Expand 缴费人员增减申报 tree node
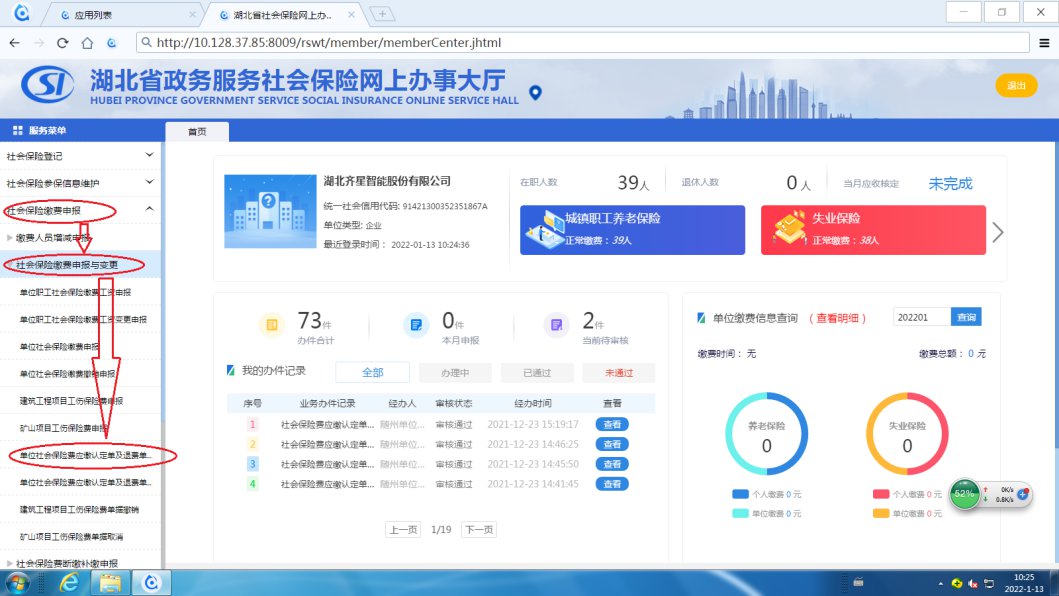This screenshot has height=596, width=1059. tap(10, 238)
